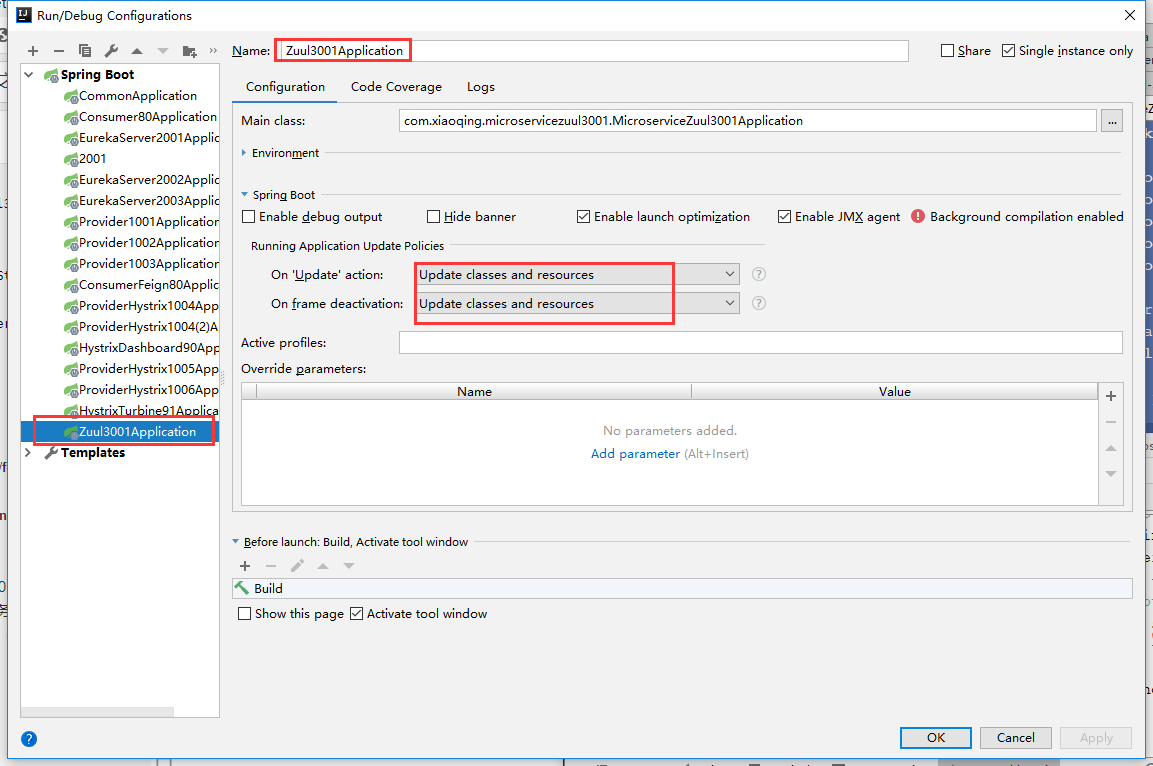Remove override parameter minus icon
Image resolution: width=1153 pixels, height=766 pixels.
(1111, 422)
